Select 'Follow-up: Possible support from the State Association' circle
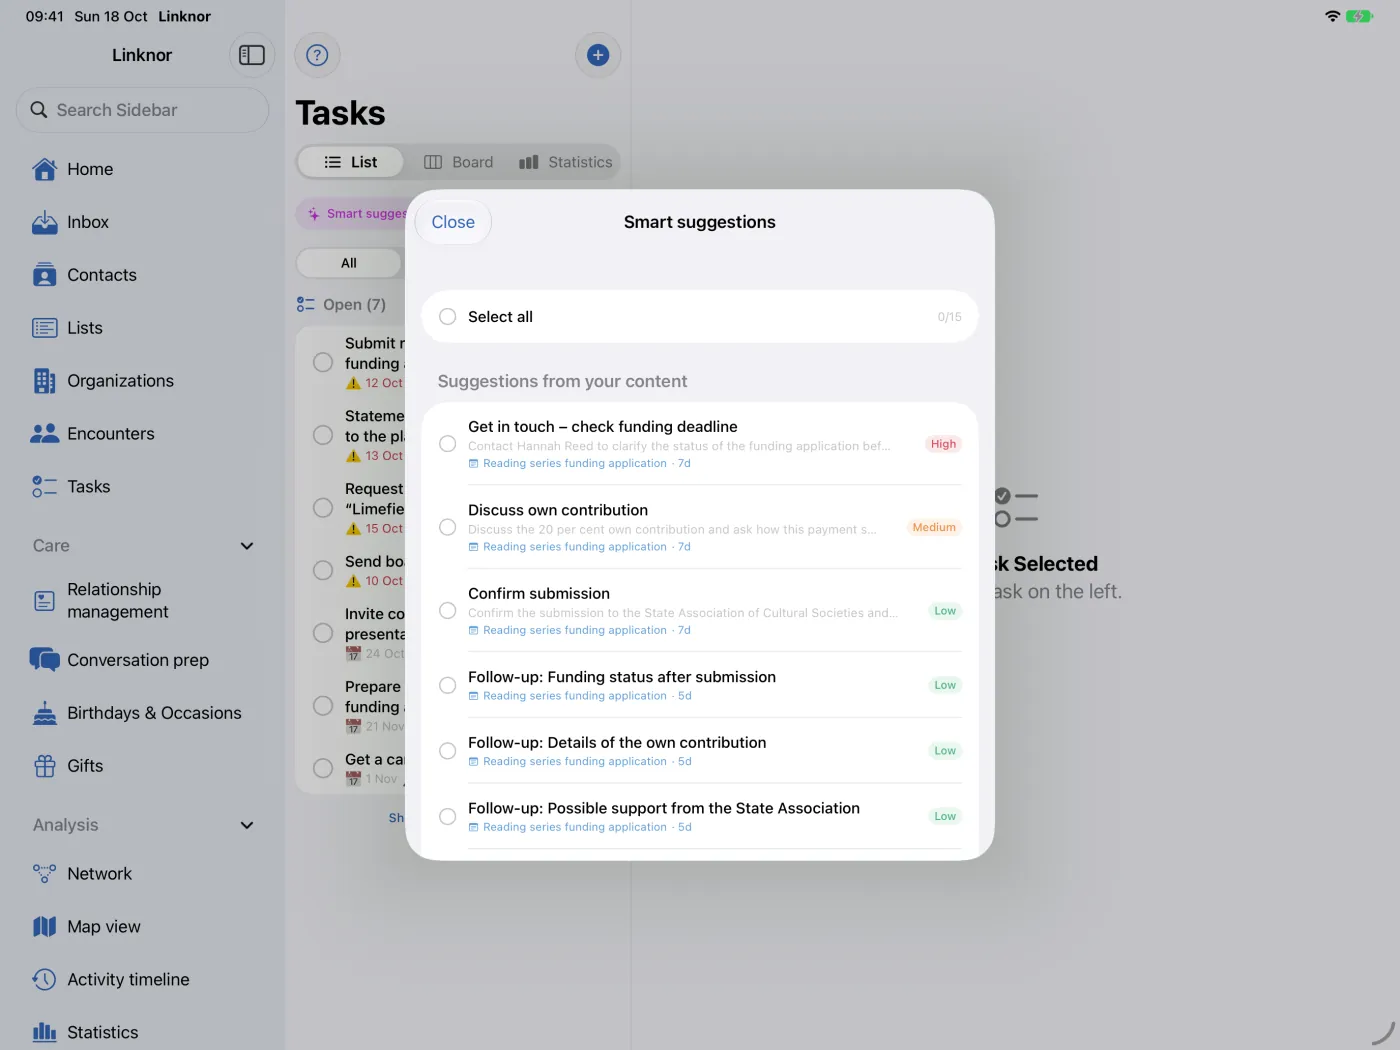 coord(448,817)
